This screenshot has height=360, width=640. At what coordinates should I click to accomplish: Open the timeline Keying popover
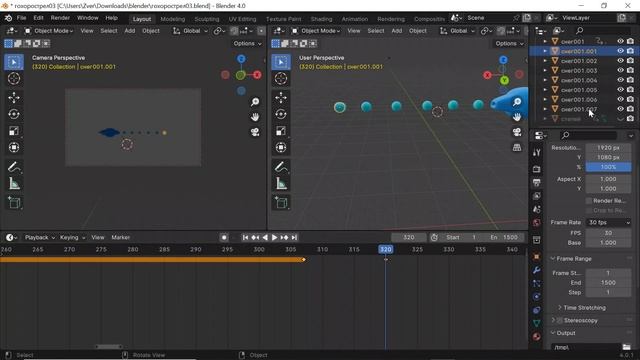point(72,237)
